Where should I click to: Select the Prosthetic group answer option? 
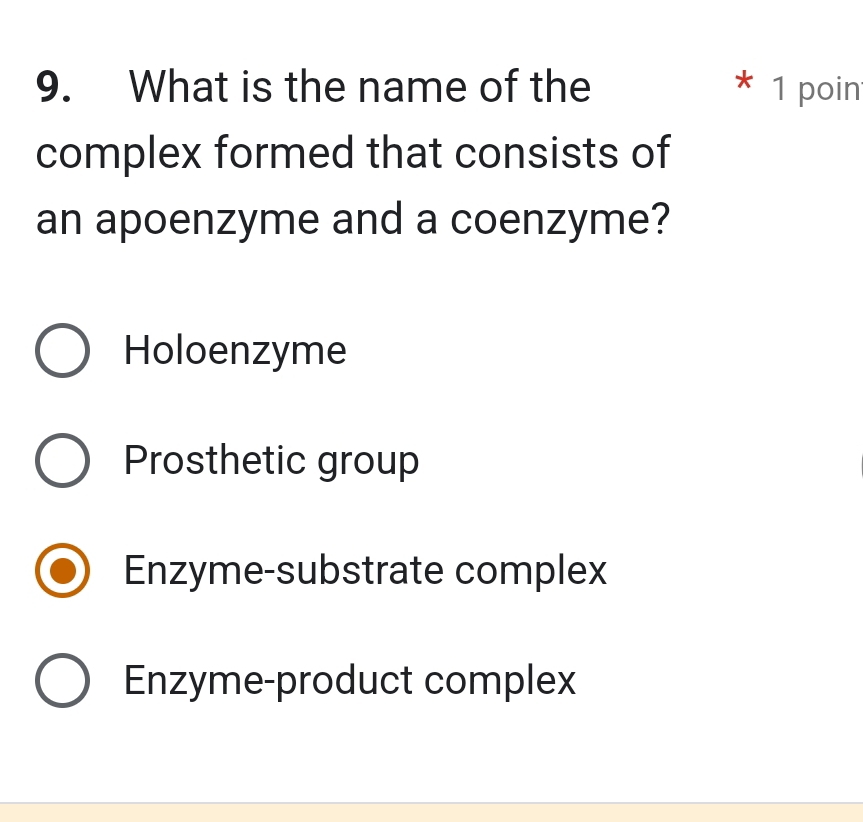[62, 460]
